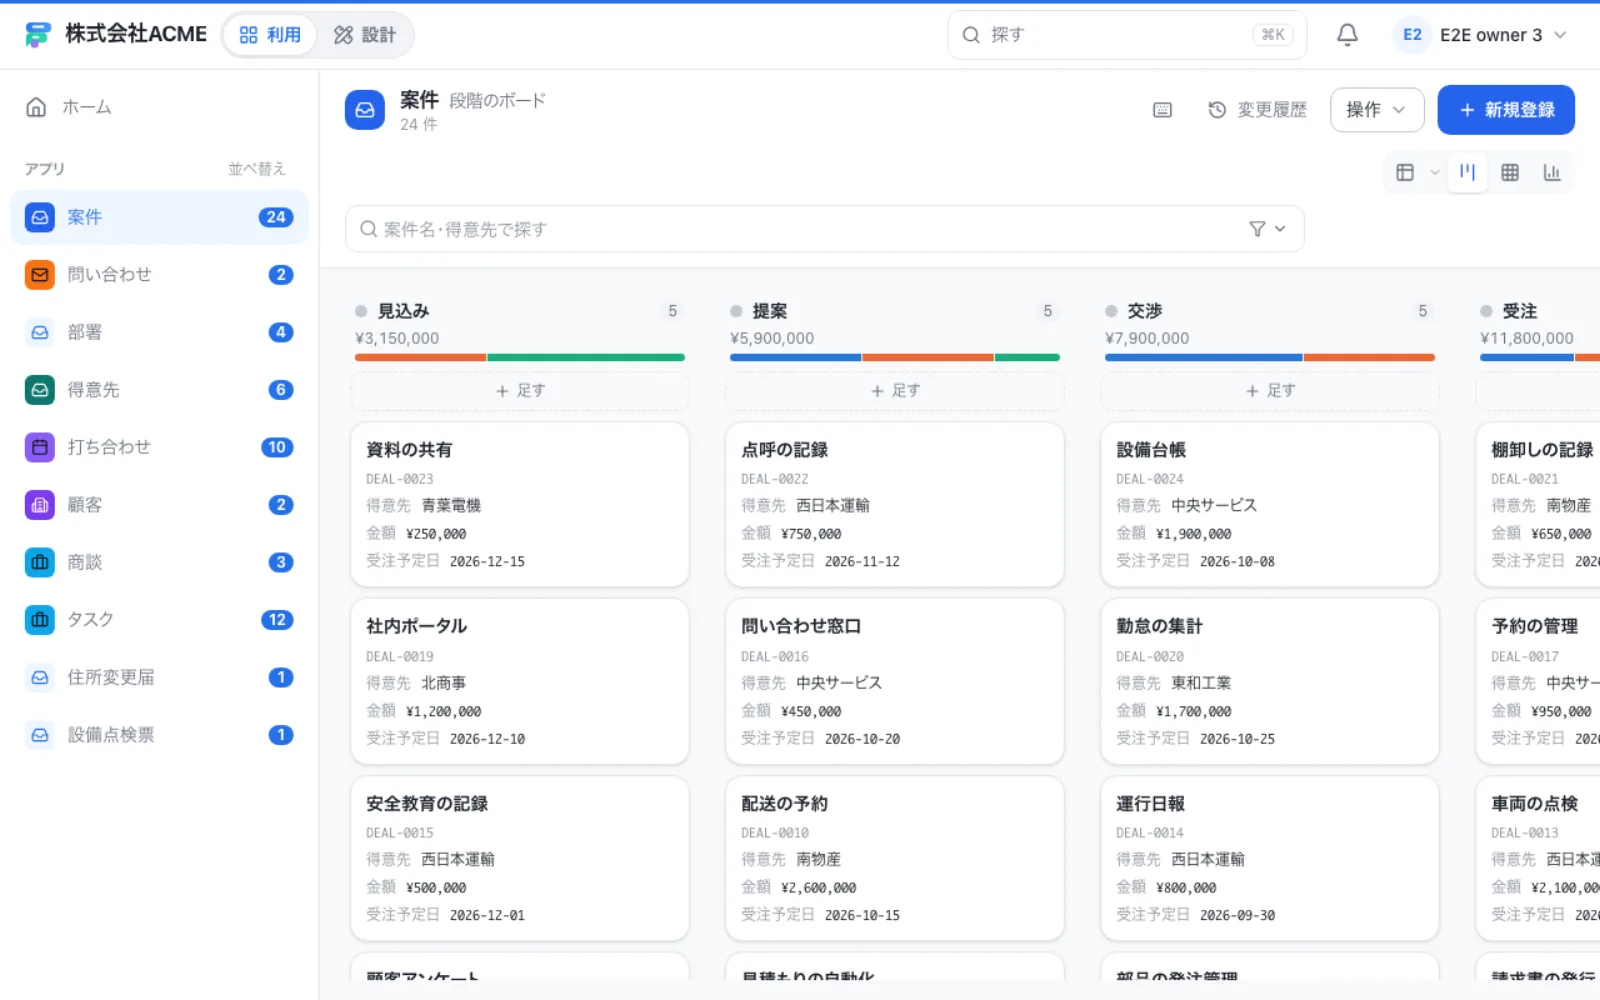
Task: Click the 案件 app icon in sidebar
Action: pyautogui.click(x=40, y=217)
